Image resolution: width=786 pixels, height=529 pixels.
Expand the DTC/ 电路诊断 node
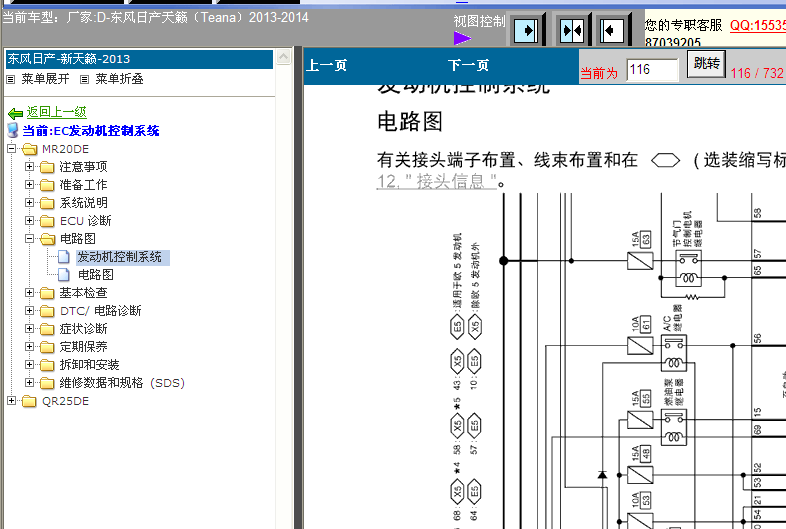30,310
